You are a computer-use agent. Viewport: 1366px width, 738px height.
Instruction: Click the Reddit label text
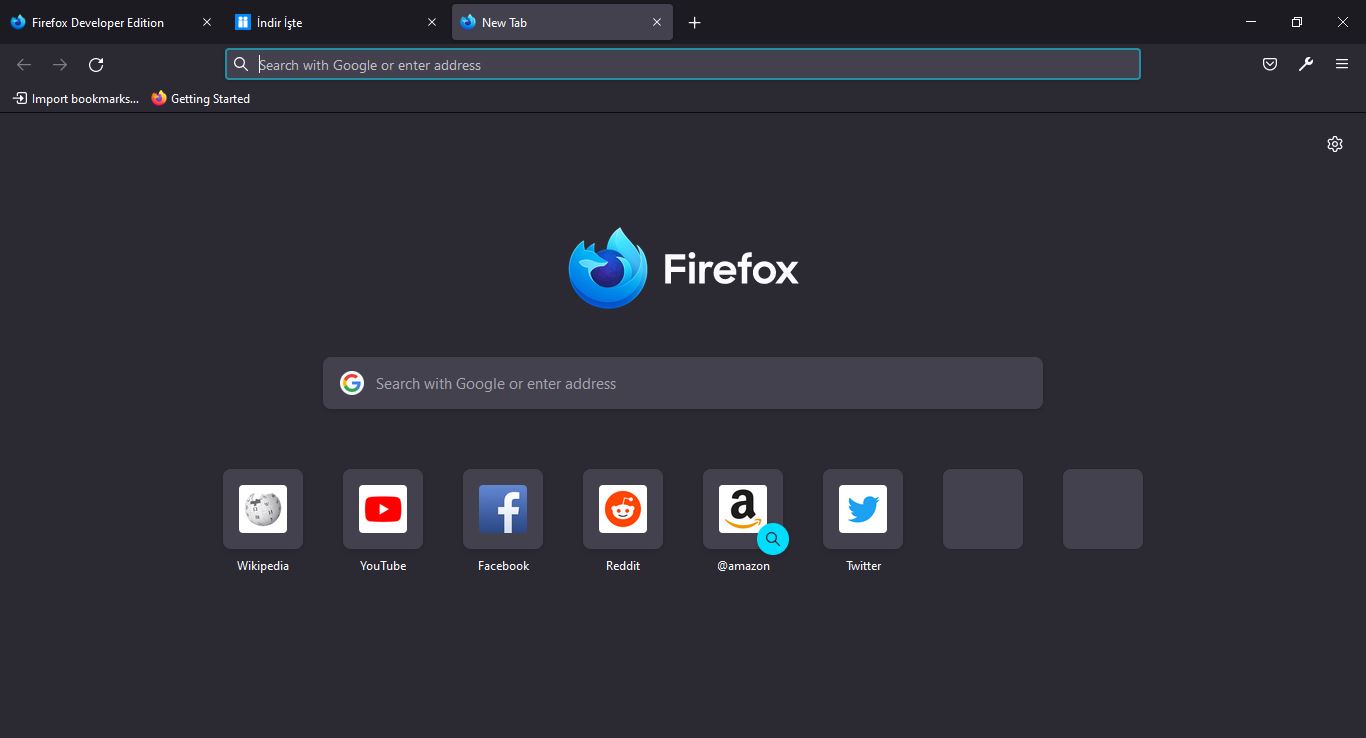[623, 566]
